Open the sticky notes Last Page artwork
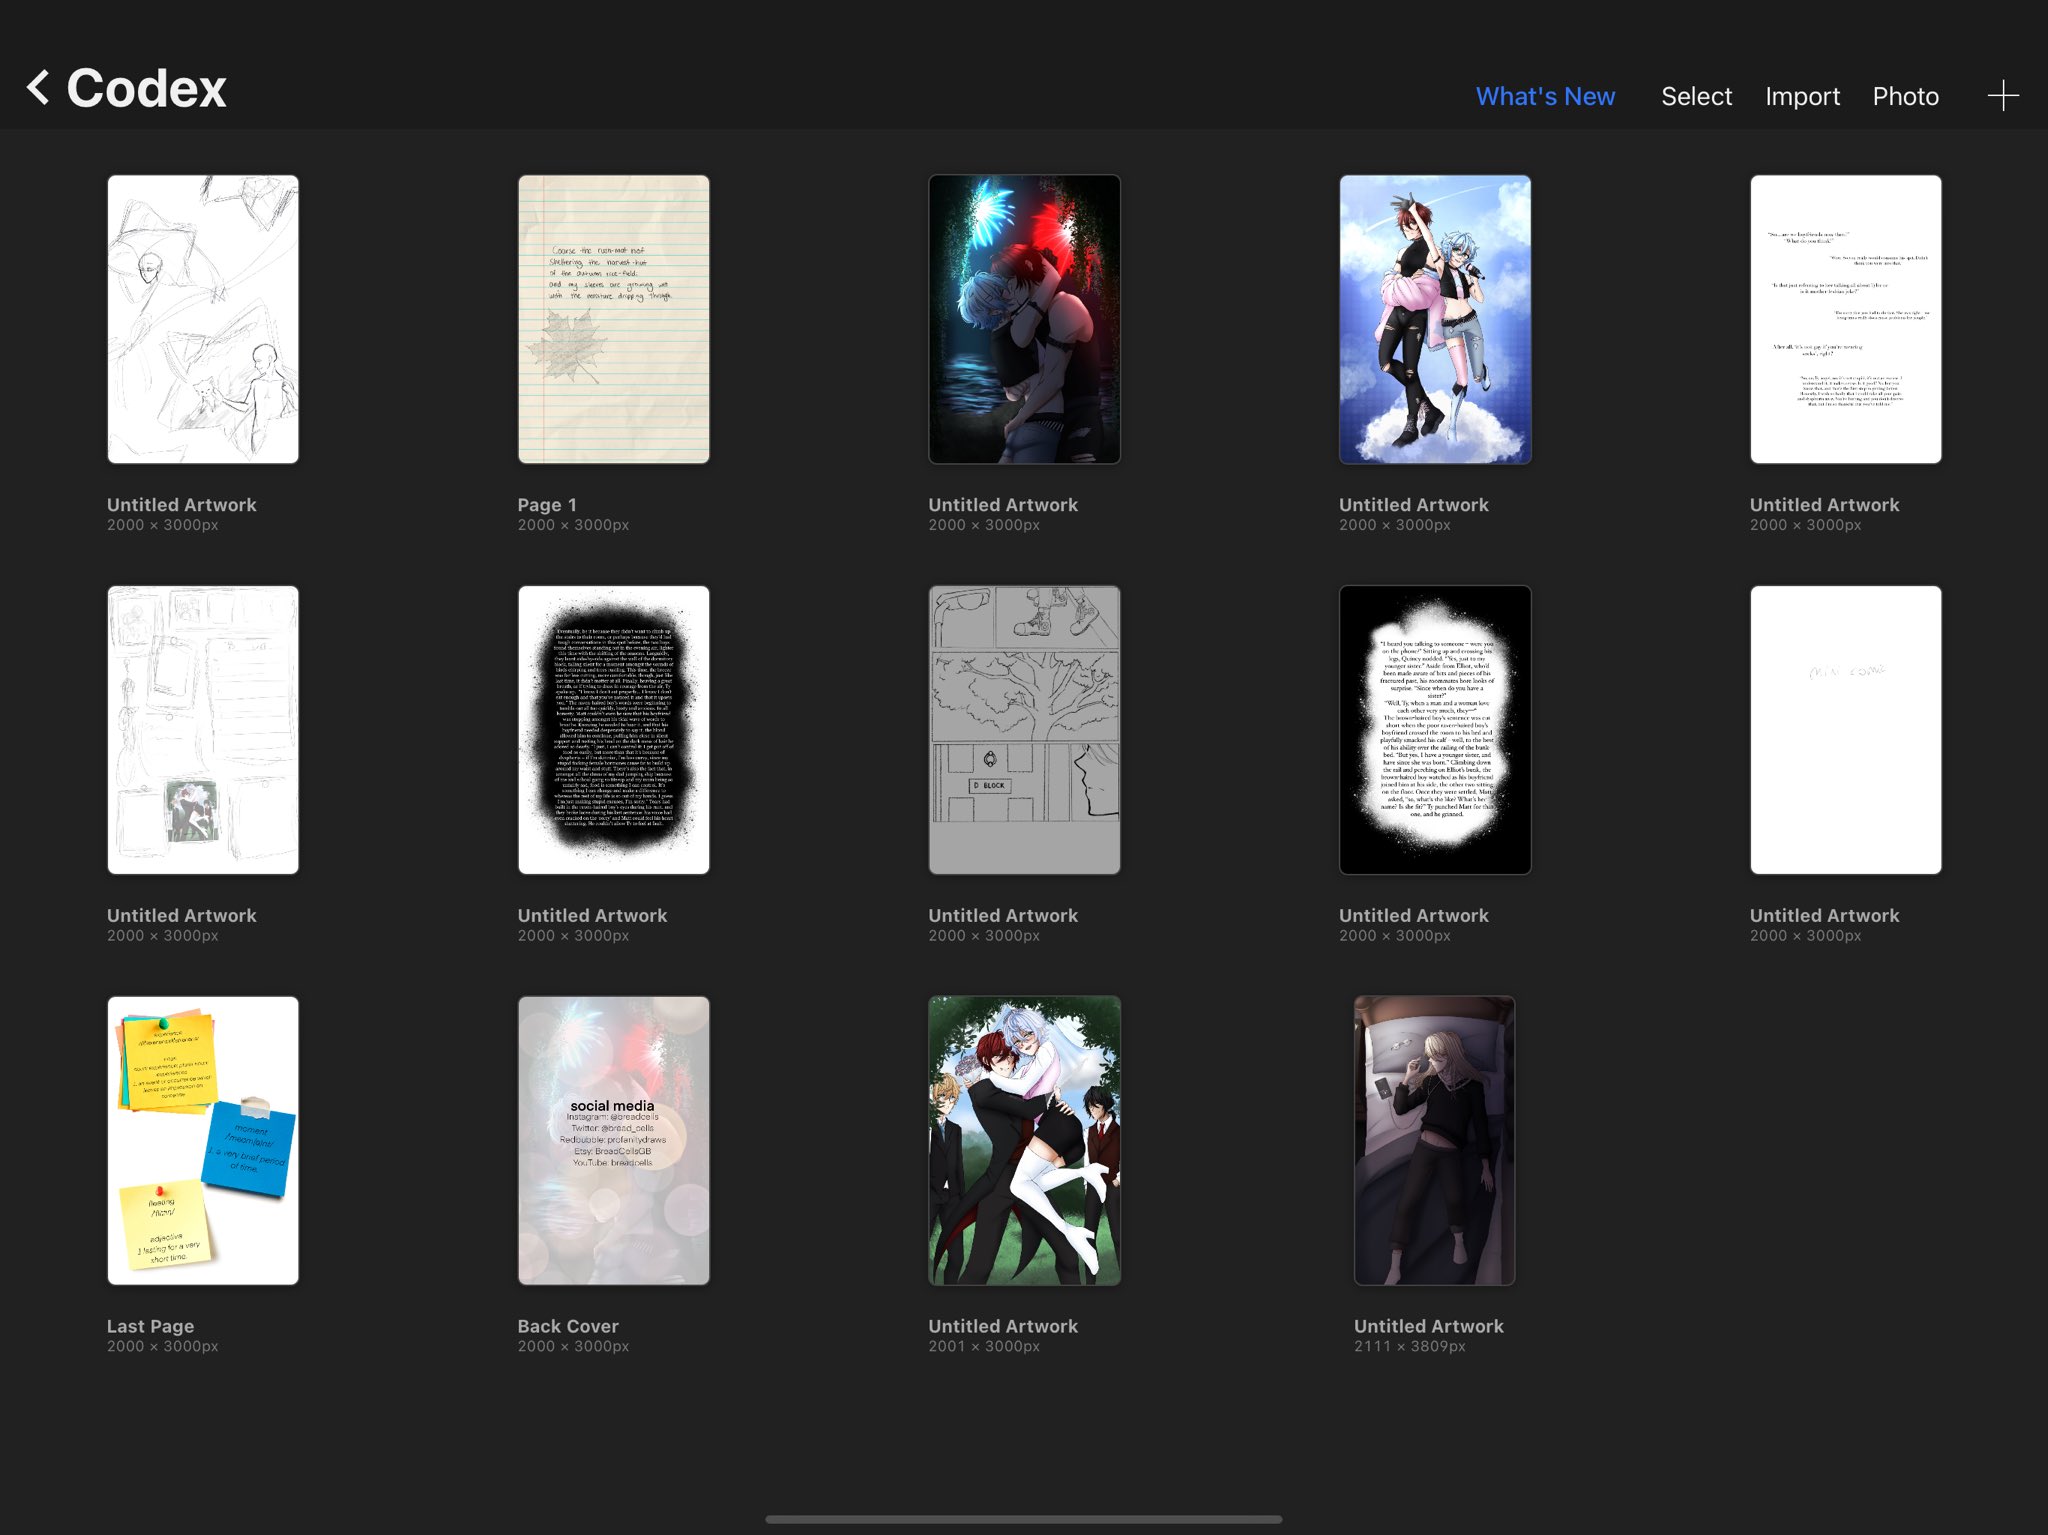Viewport: 2048px width, 1535px height. 203,1140
